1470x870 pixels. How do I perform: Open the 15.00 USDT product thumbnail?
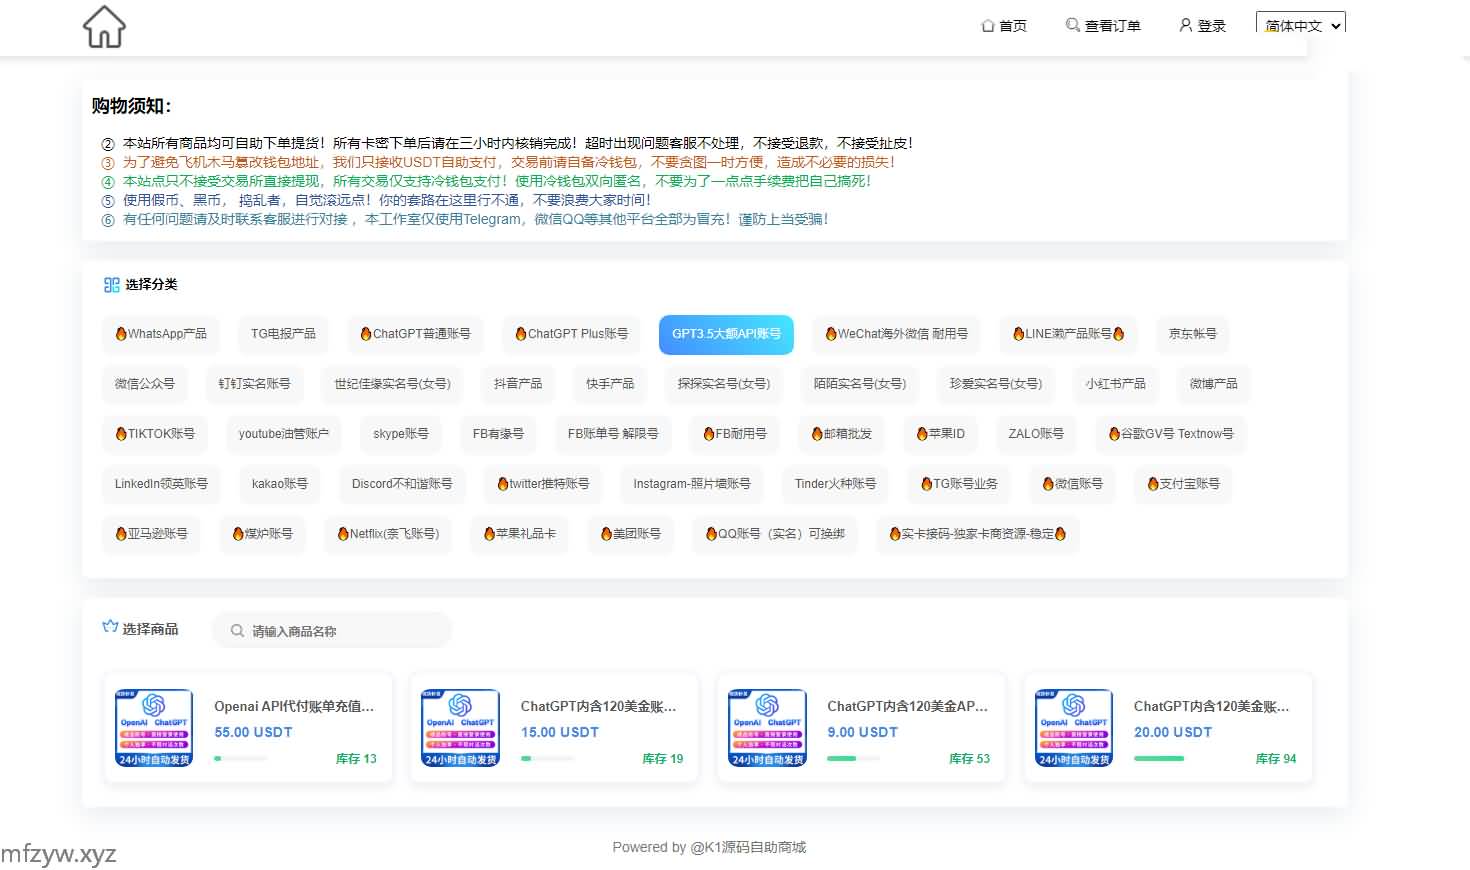pyautogui.click(x=460, y=728)
